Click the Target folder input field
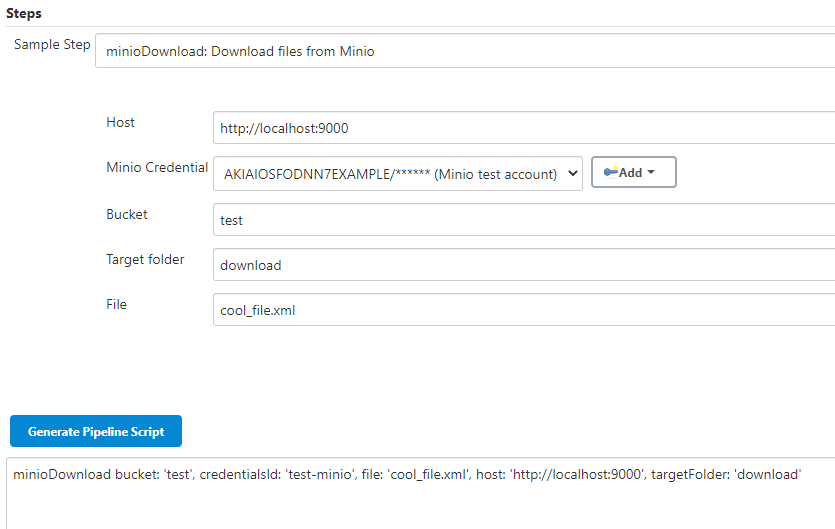Viewport: 835px width, 529px height. point(524,265)
